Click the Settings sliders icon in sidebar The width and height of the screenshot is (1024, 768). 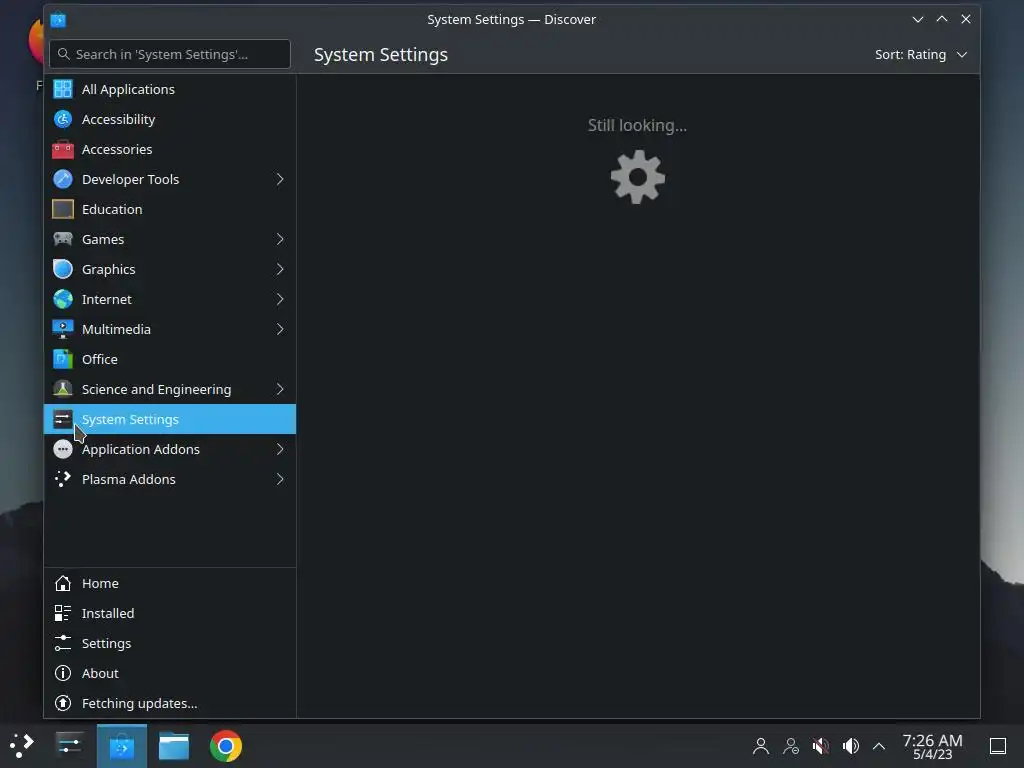pyautogui.click(x=63, y=643)
